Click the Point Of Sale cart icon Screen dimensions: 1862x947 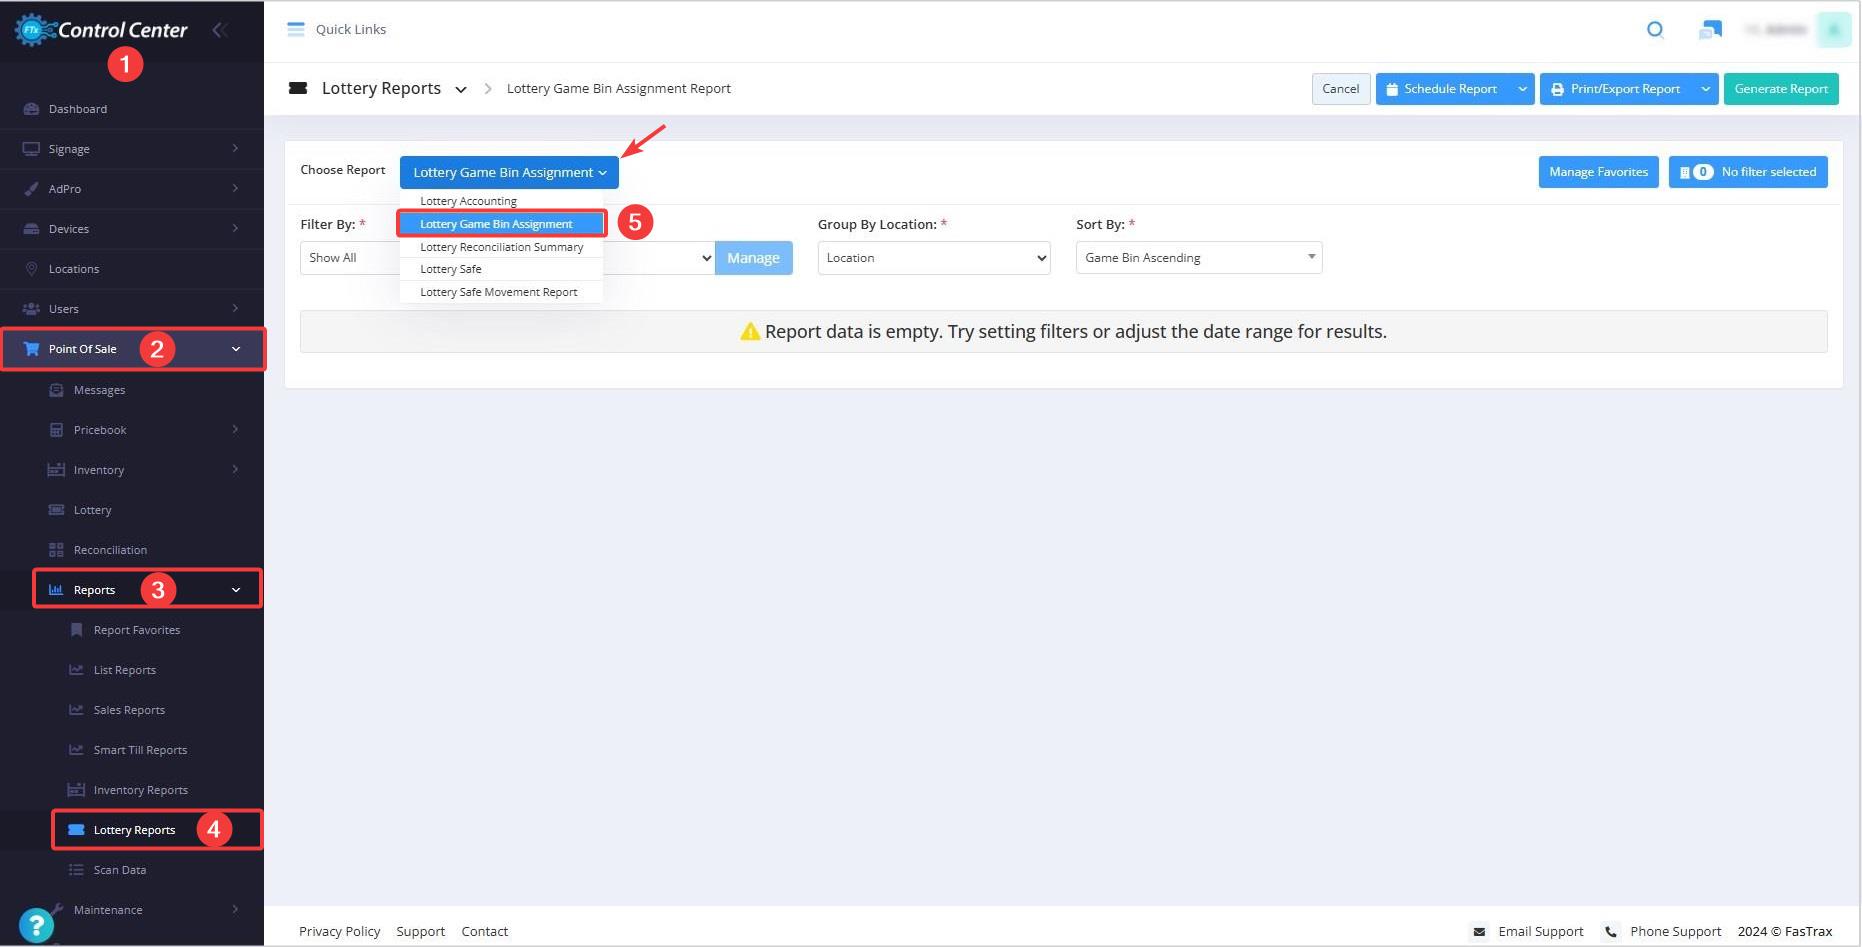click(31, 349)
